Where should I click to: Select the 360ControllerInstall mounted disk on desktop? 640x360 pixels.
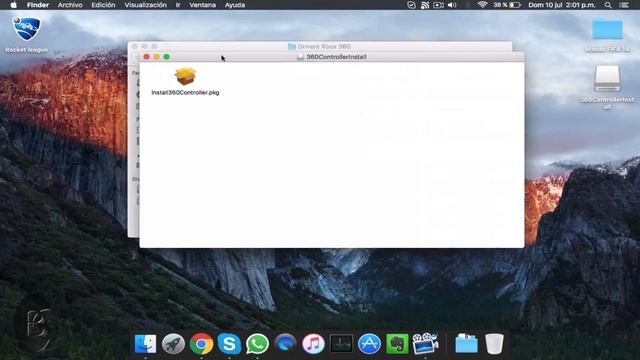pyautogui.click(x=607, y=78)
